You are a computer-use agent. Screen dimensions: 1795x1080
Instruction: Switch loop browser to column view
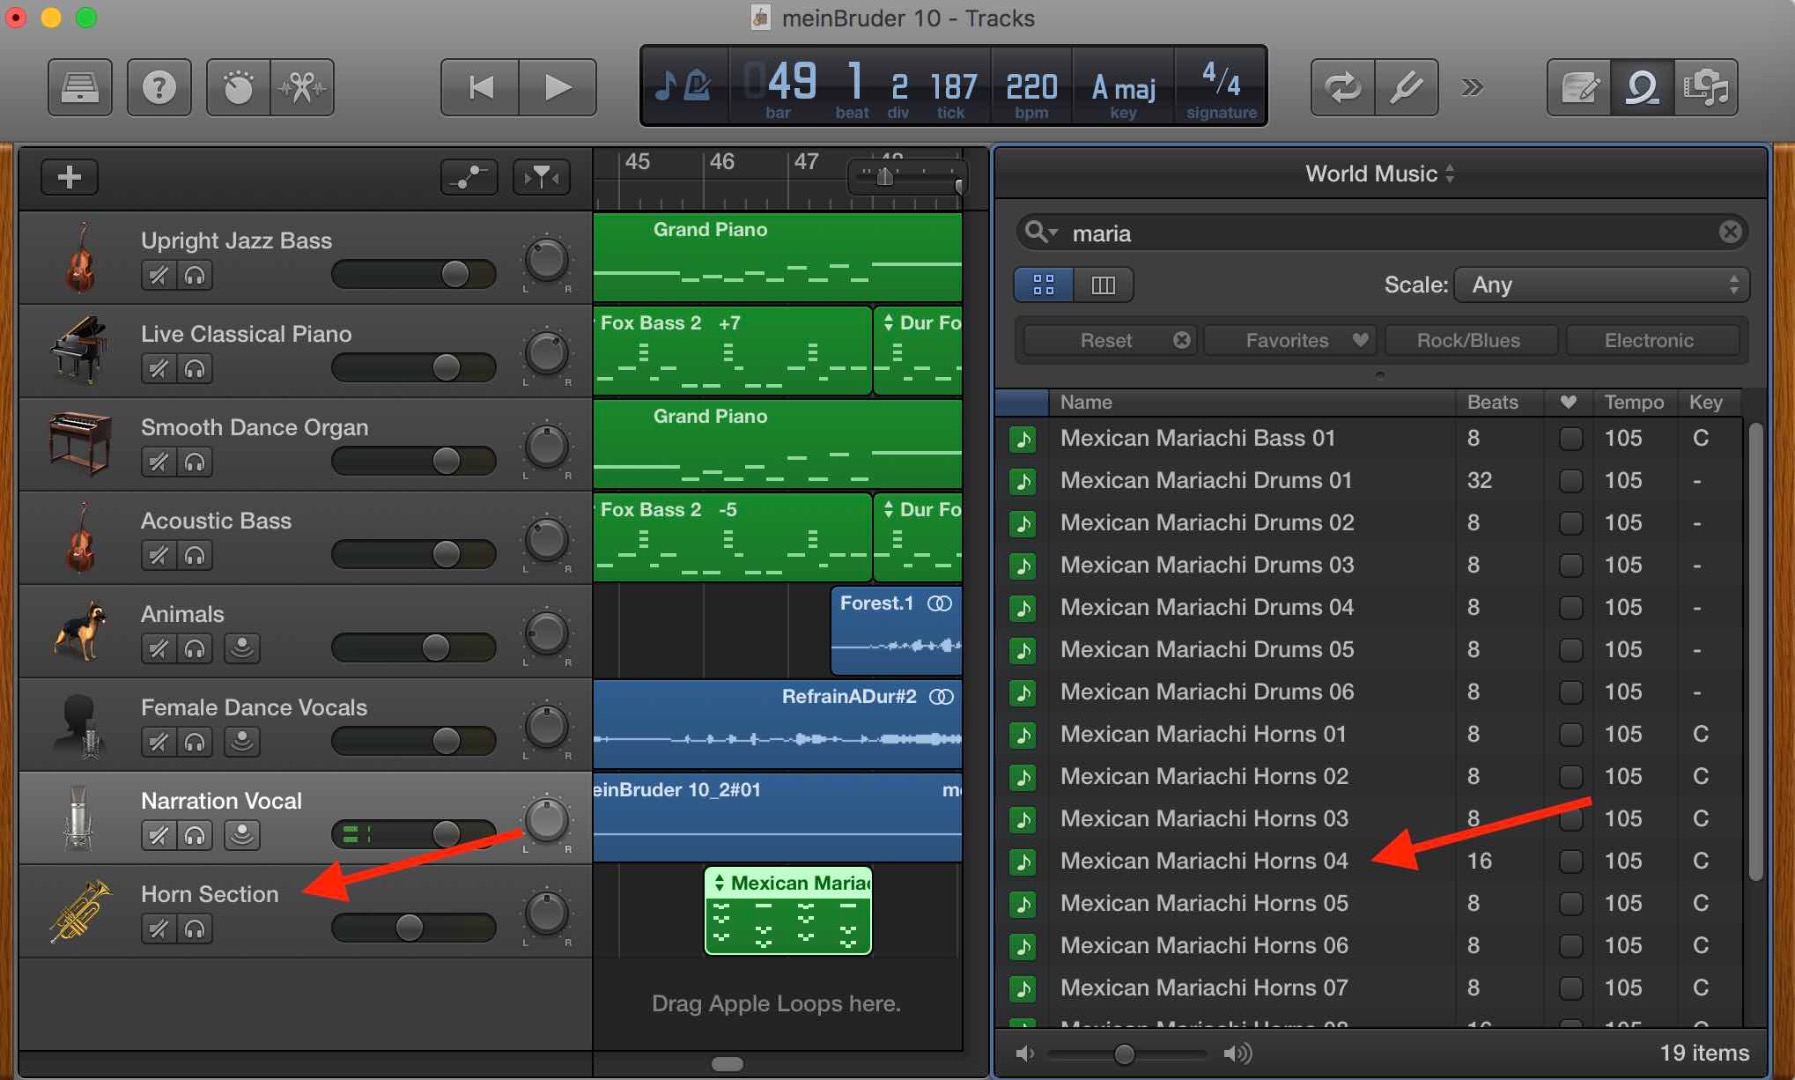pyautogui.click(x=1103, y=284)
